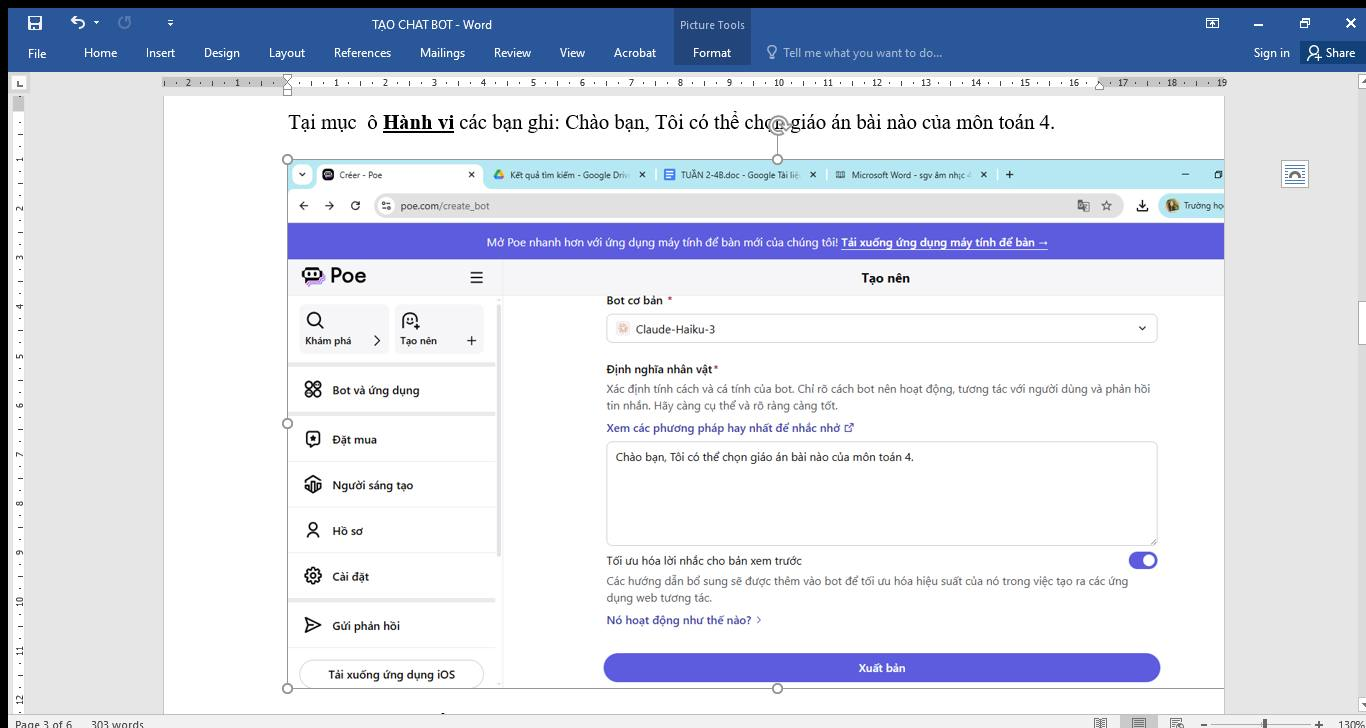
Task: Switch to the Insert ribbon tab
Action: [x=160, y=53]
